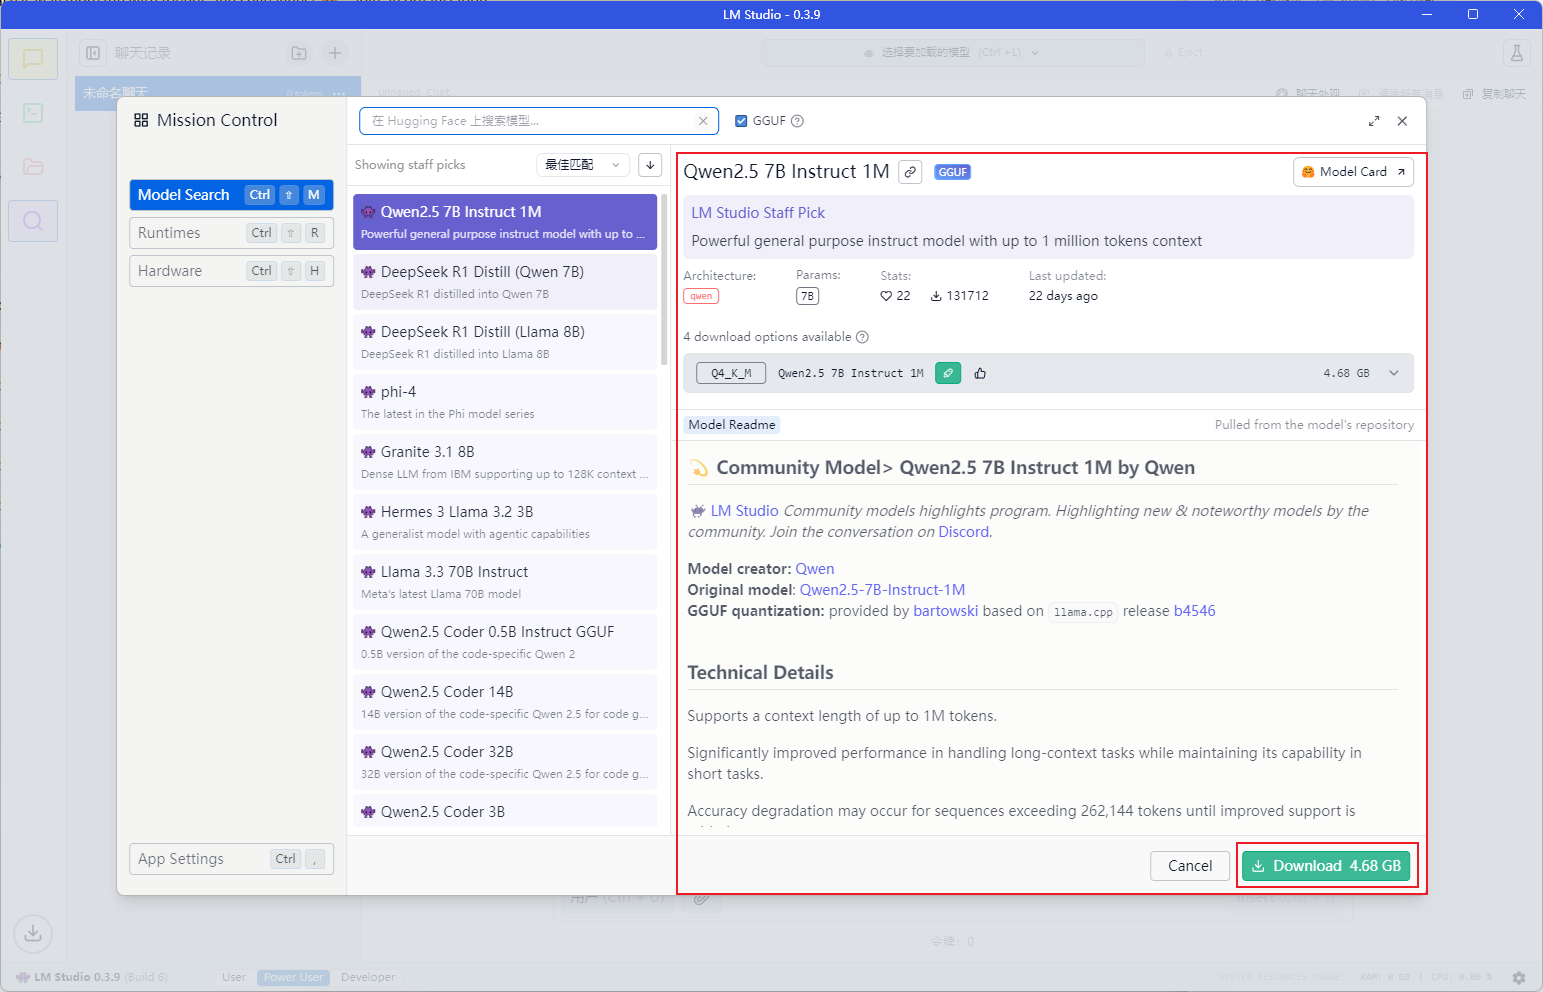
Task: Start a new chat with plus icon
Action: (x=335, y=53)
